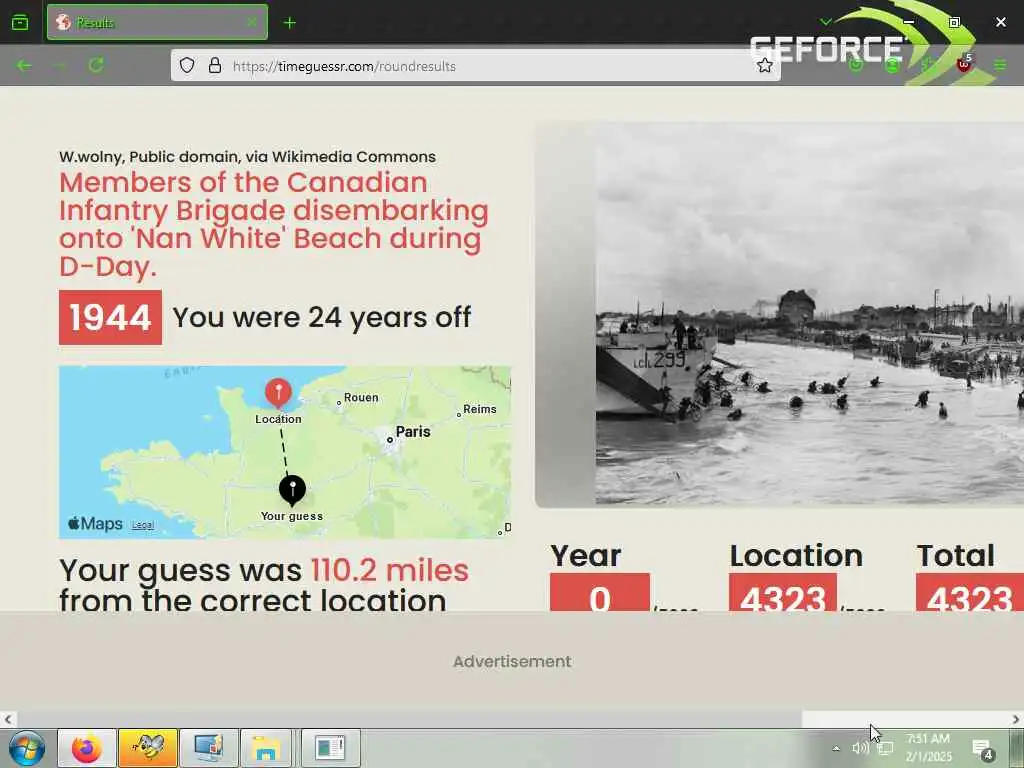Click the Paris label on the map
This screenshot has height=768, width=1024.
413,432
